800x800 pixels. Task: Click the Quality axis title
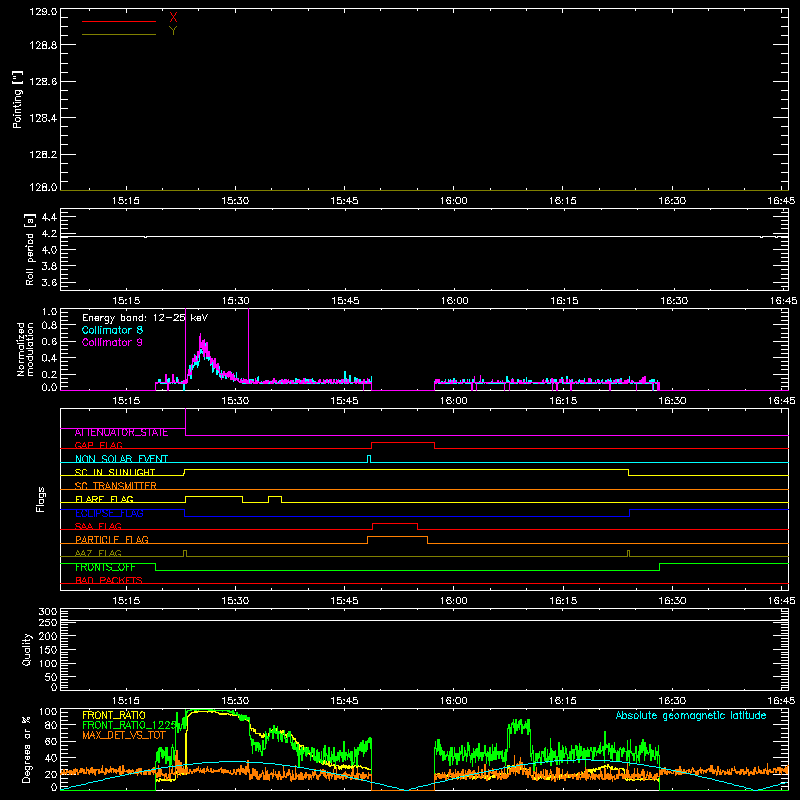27,649
